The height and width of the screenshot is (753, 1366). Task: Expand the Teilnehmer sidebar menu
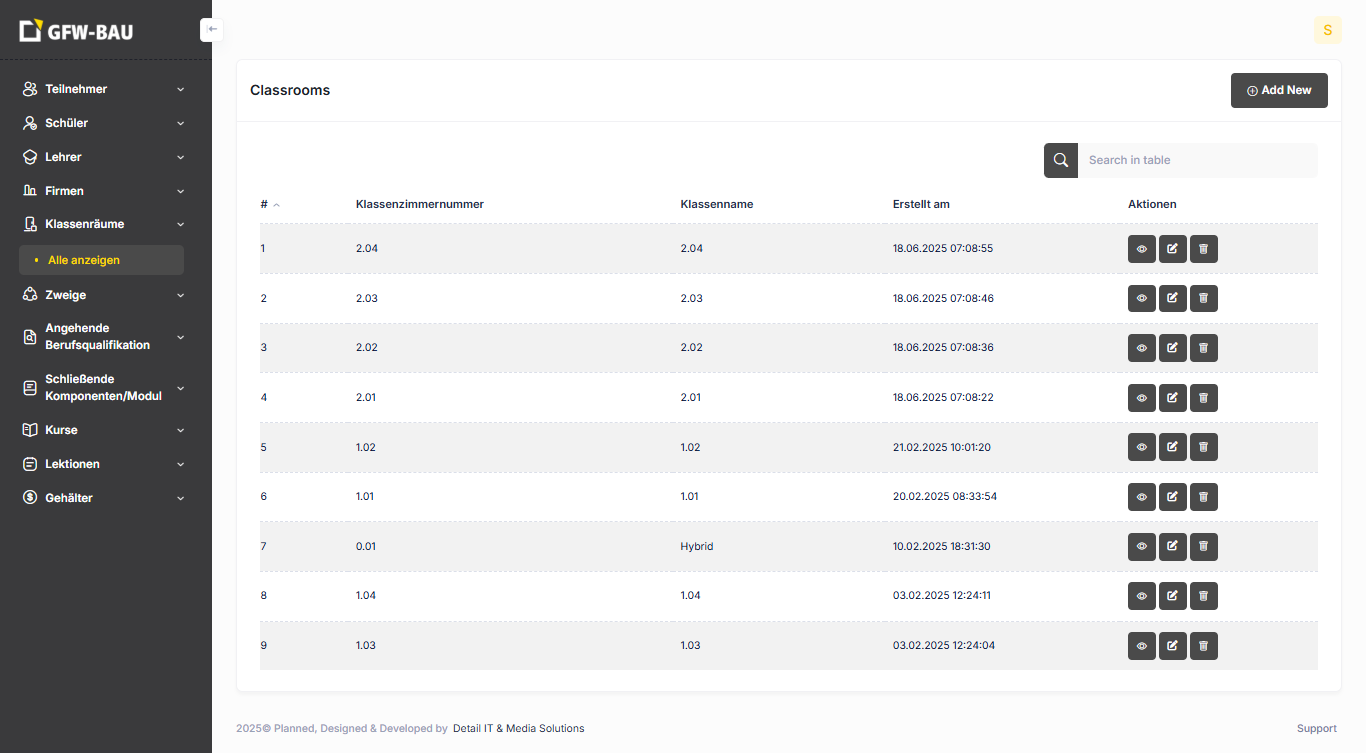104,89
